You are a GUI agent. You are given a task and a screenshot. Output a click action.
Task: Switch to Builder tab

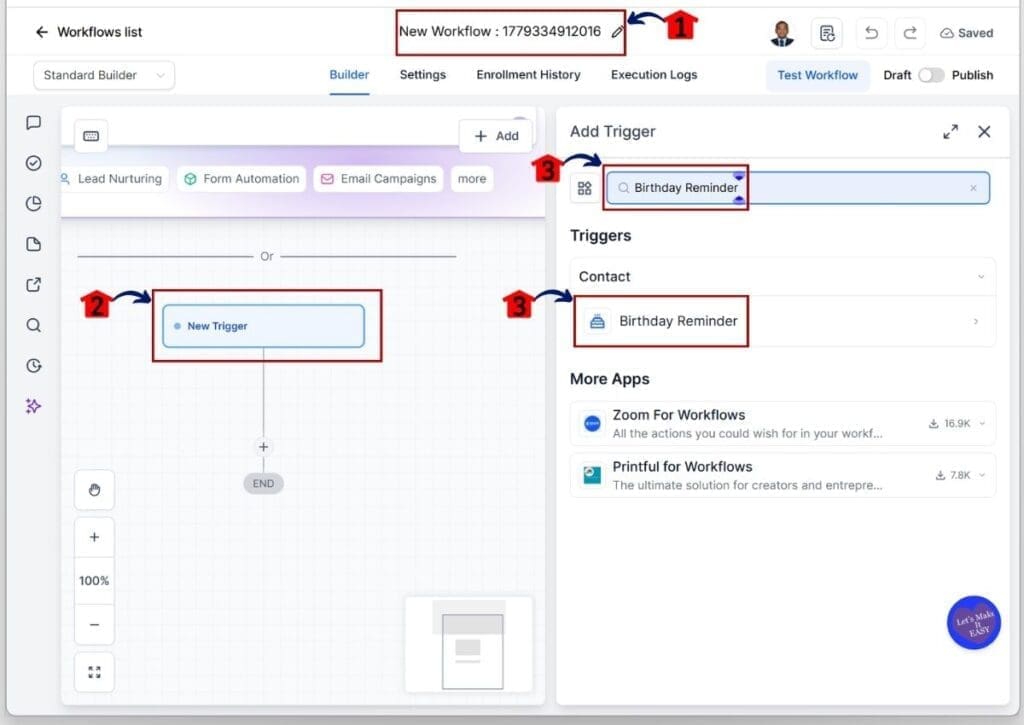349,74
